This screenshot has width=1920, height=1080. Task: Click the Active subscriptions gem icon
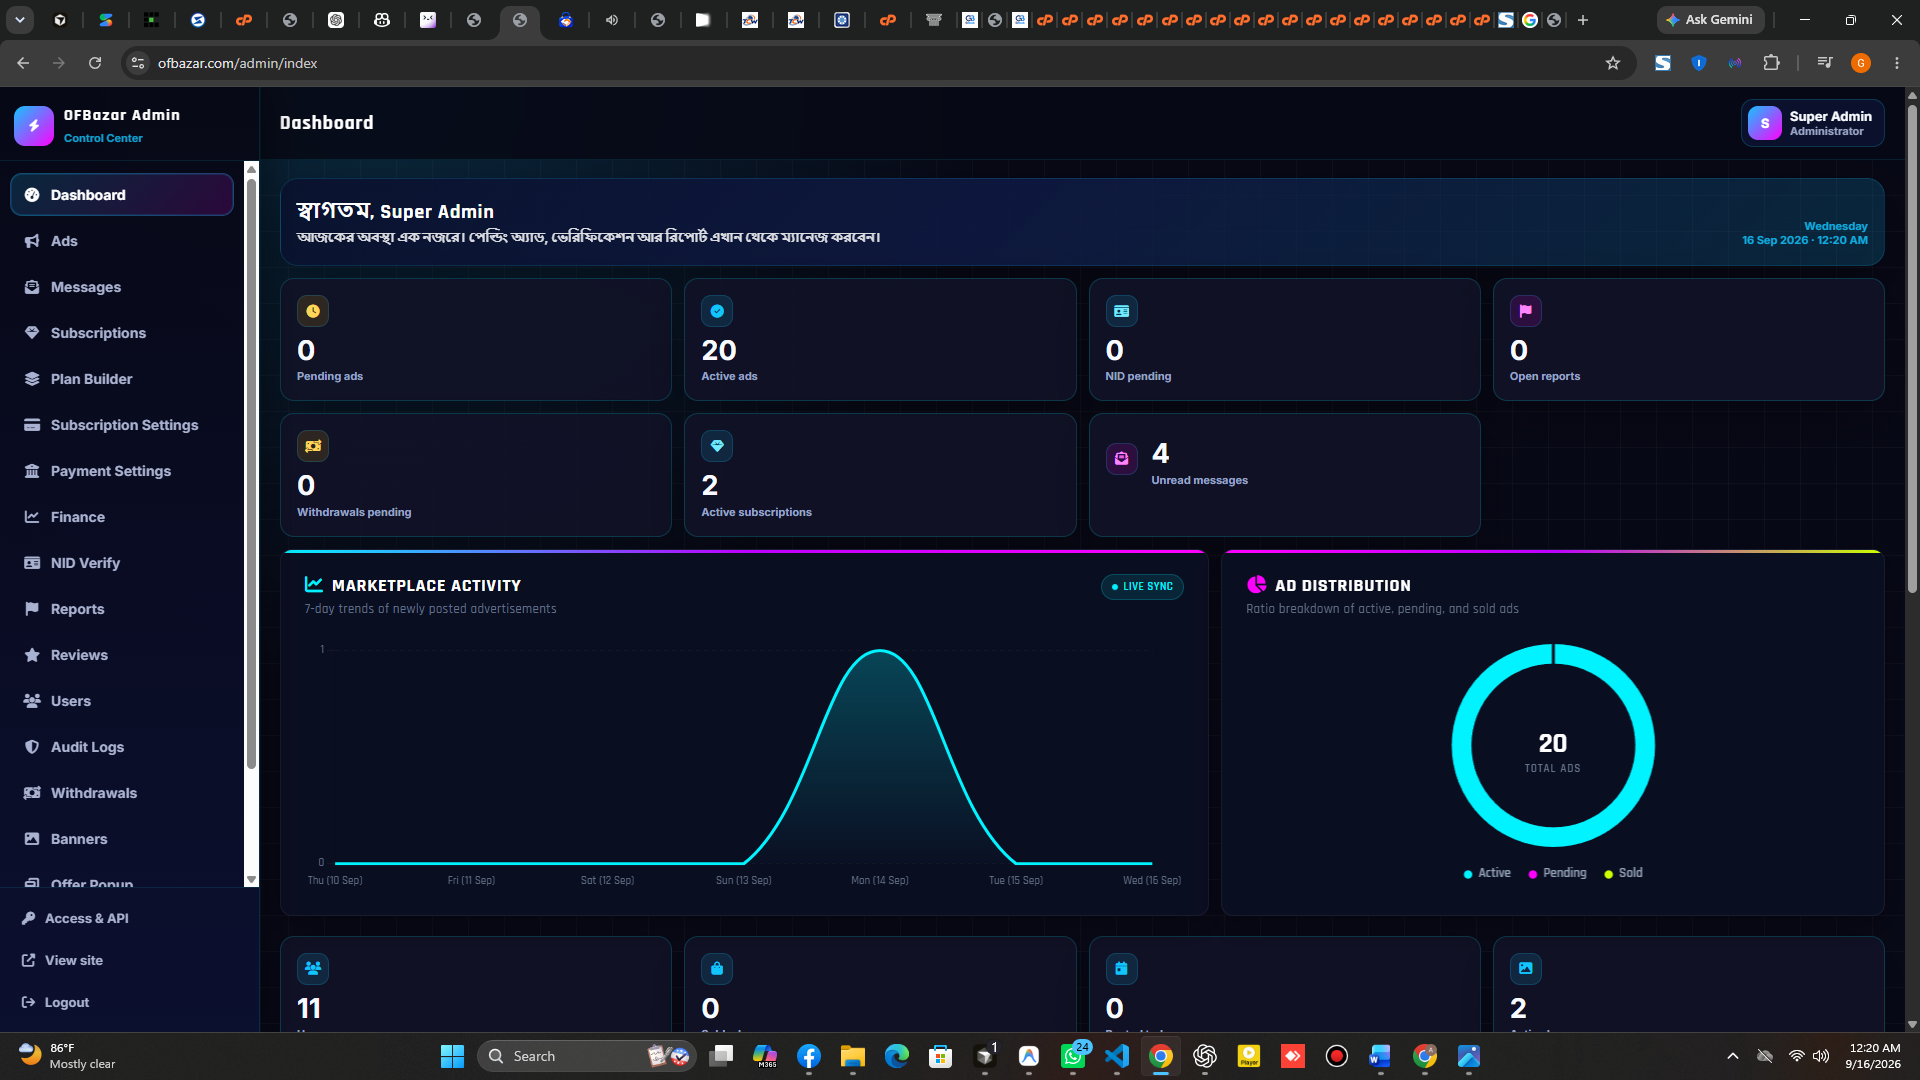point(717,446)
